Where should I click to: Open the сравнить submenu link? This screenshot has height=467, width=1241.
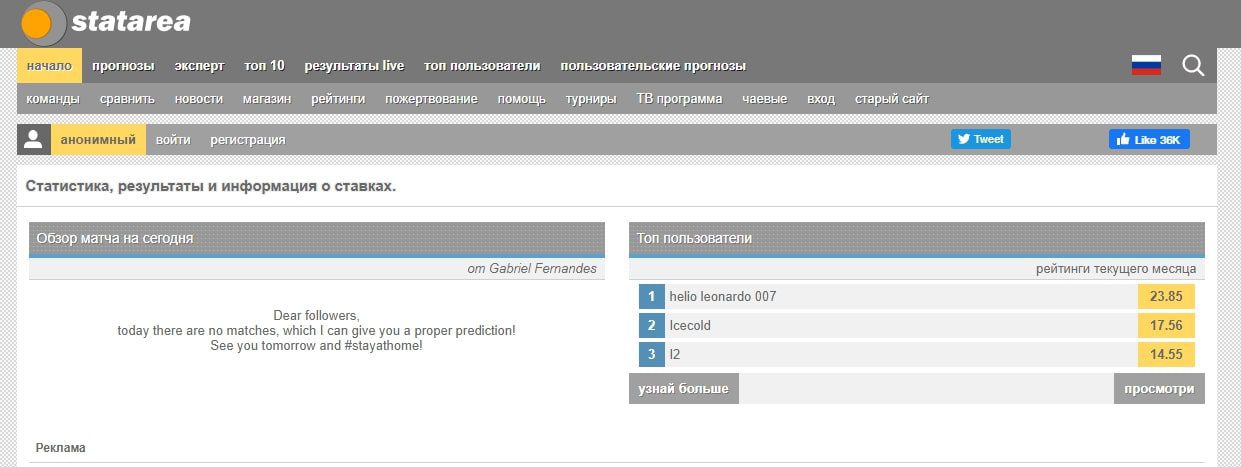127,99
